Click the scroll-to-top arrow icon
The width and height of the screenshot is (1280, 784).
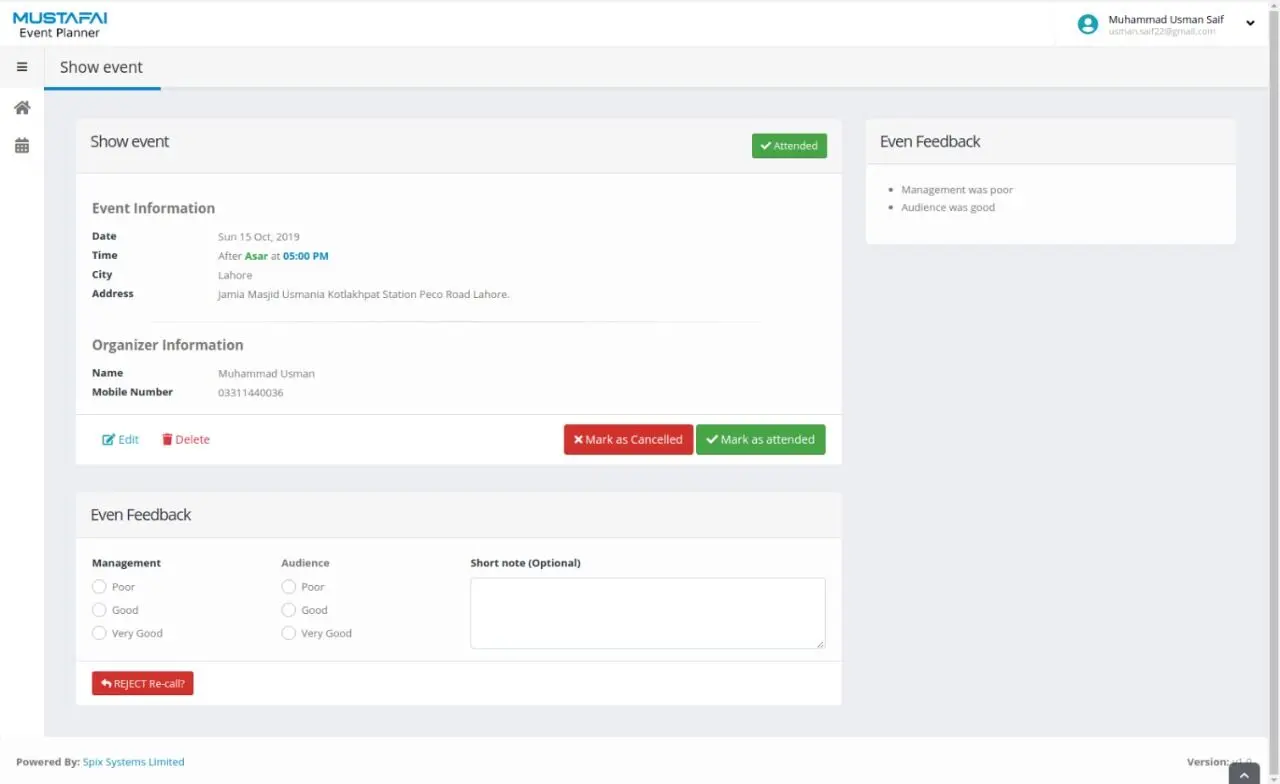[1243, 774]
